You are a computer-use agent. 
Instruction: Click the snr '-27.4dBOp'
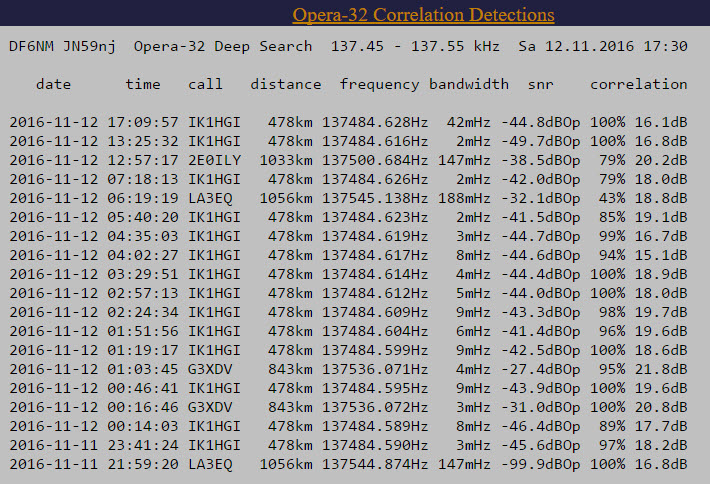(541, 369)
